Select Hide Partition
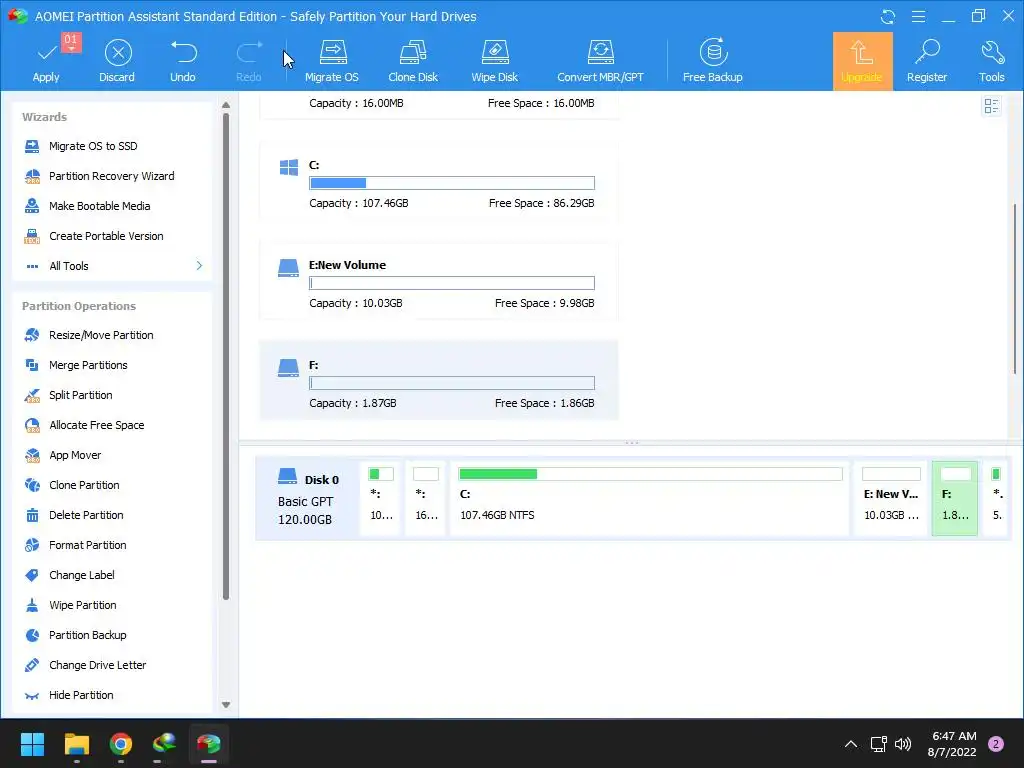Image resolution: width=1024 pixels, height=768 pixels. coord(81,696)
